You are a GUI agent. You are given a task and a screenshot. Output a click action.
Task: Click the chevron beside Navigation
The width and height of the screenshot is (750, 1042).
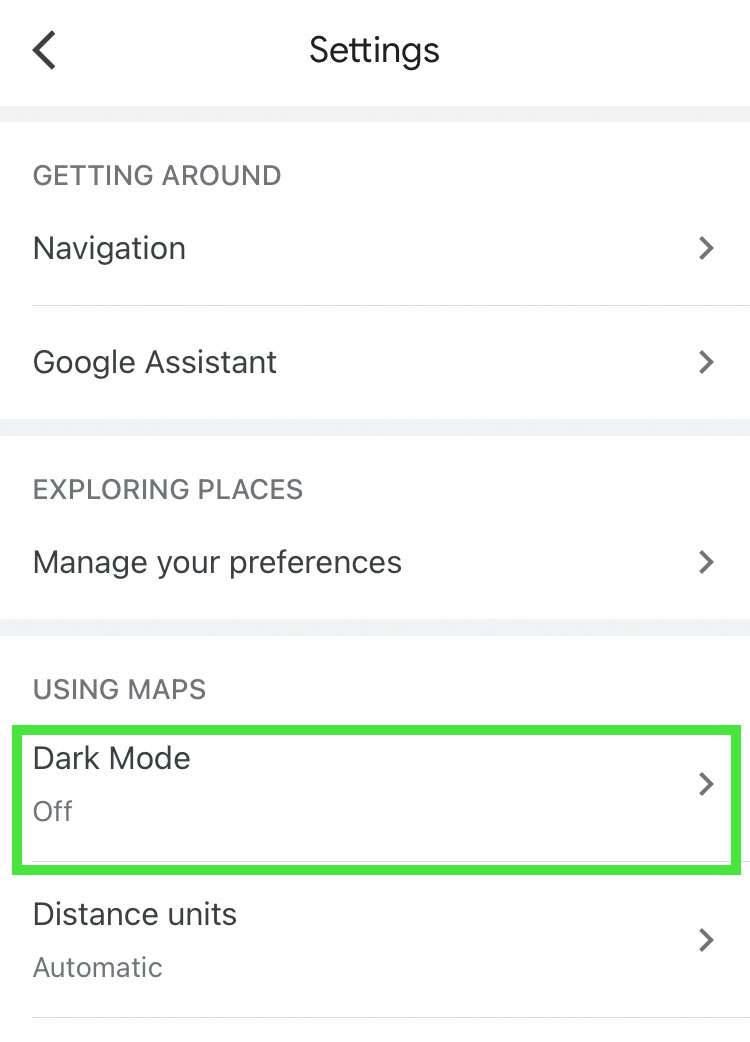(706, 248)
